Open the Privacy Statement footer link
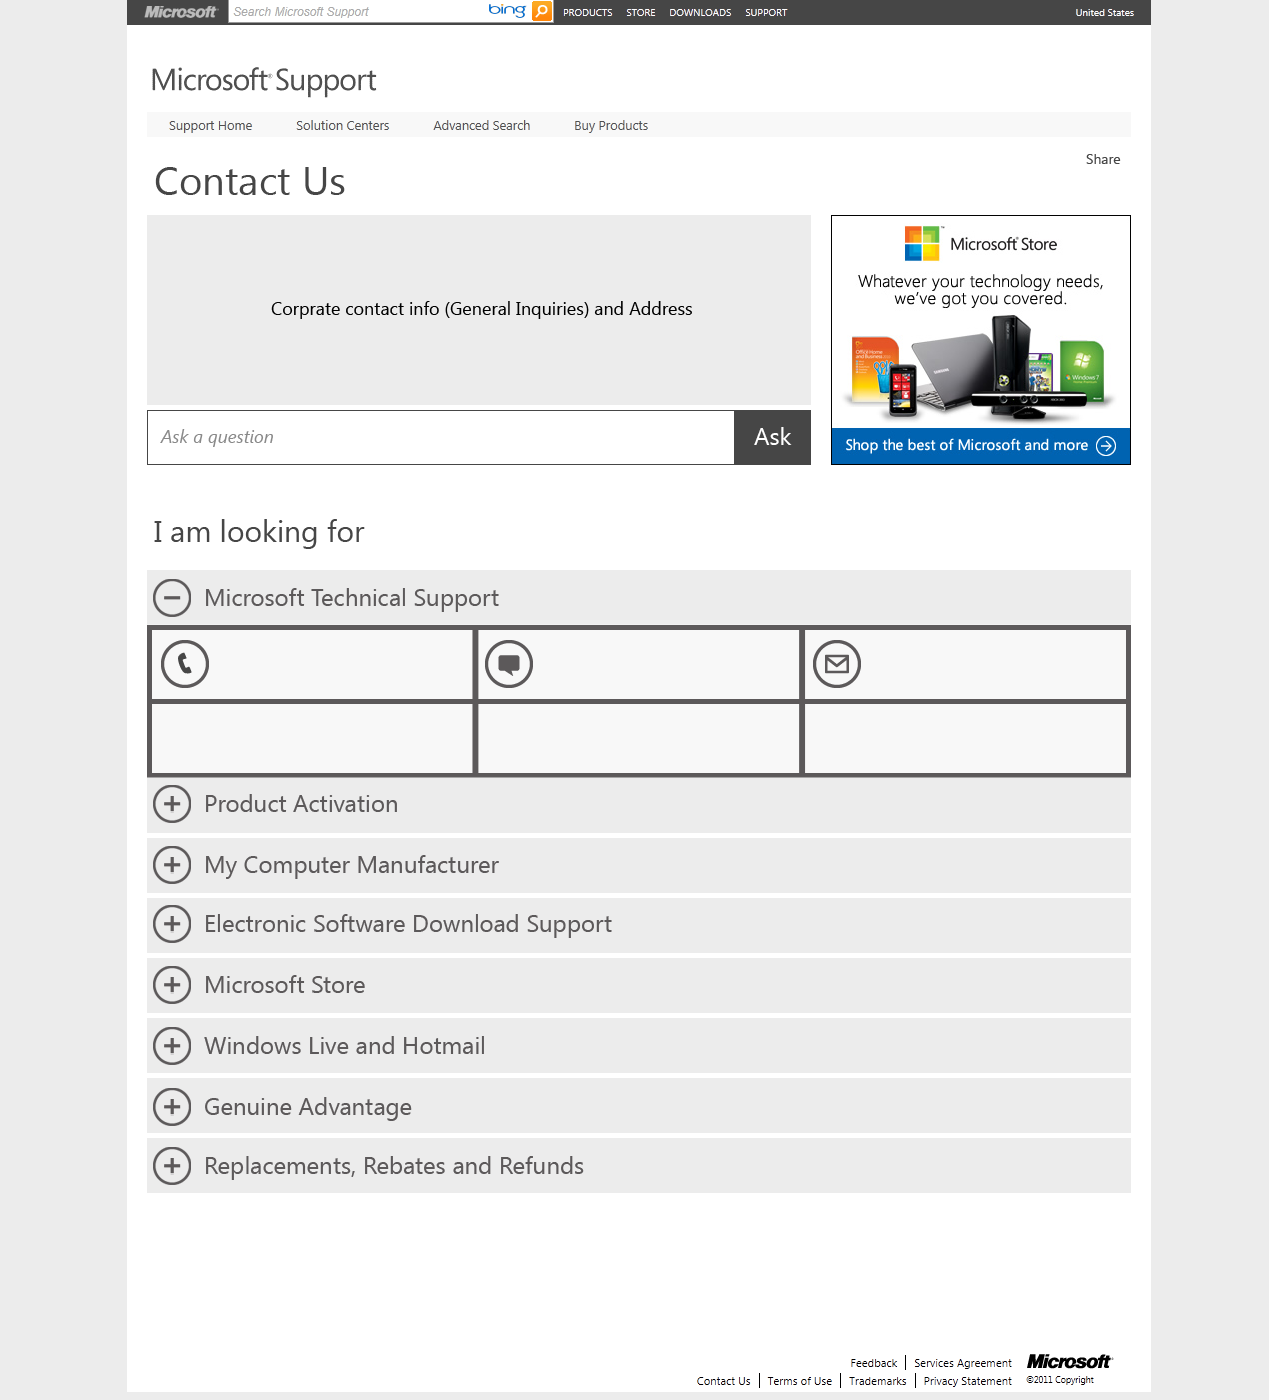The height and width of the screenshot is (1400, 1269). (x=967, y=1381)
